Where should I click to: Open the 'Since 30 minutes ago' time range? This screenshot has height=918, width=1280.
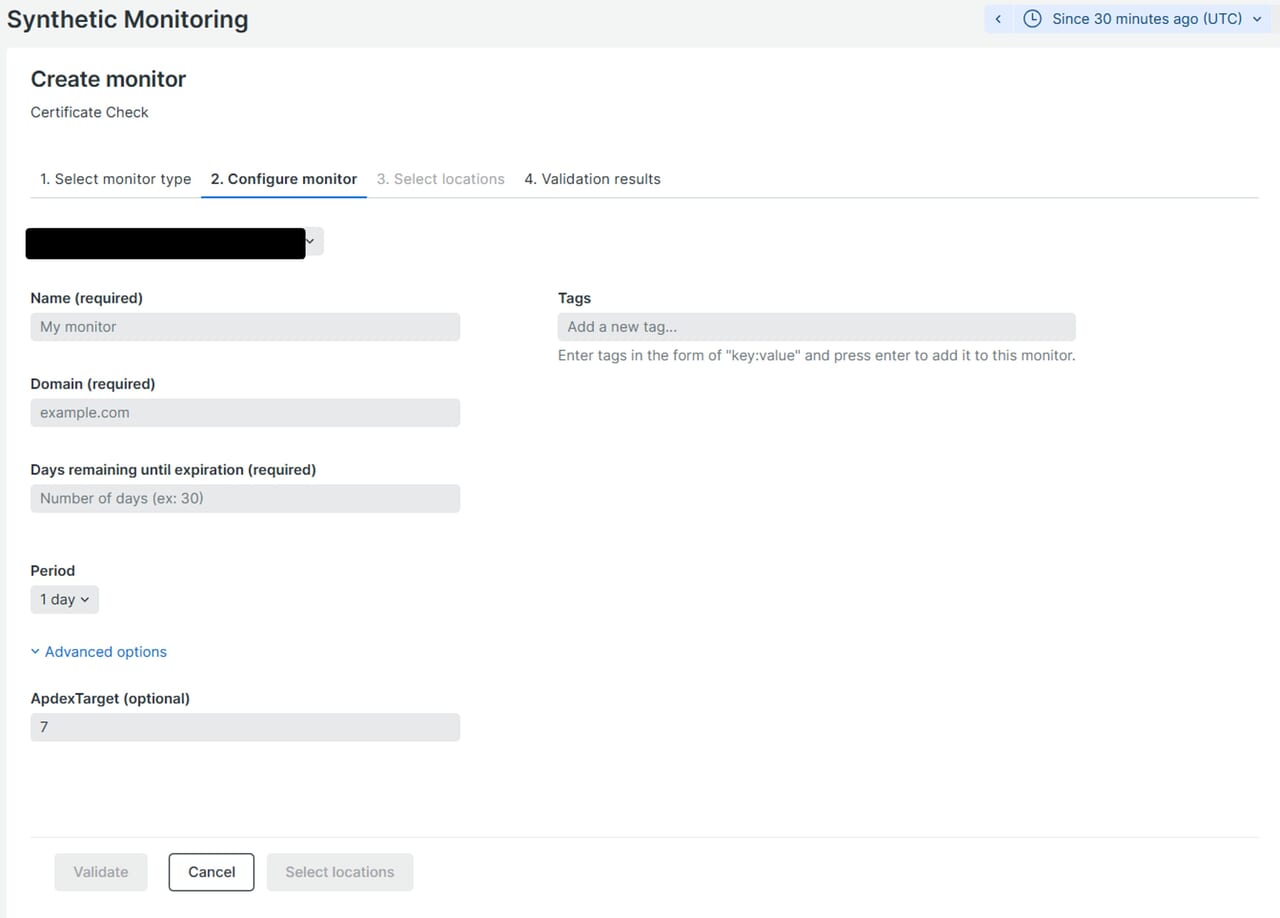pyautogui.click(x=1146, y=19)
